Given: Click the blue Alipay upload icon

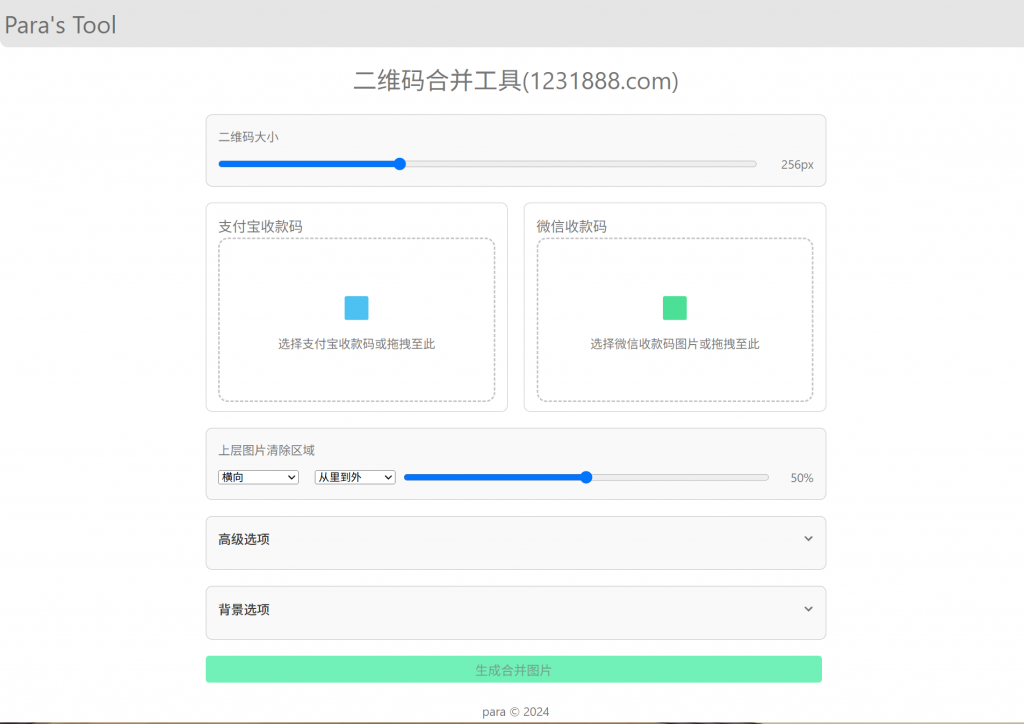Looking at the screenshot, I should pos(357,308).
